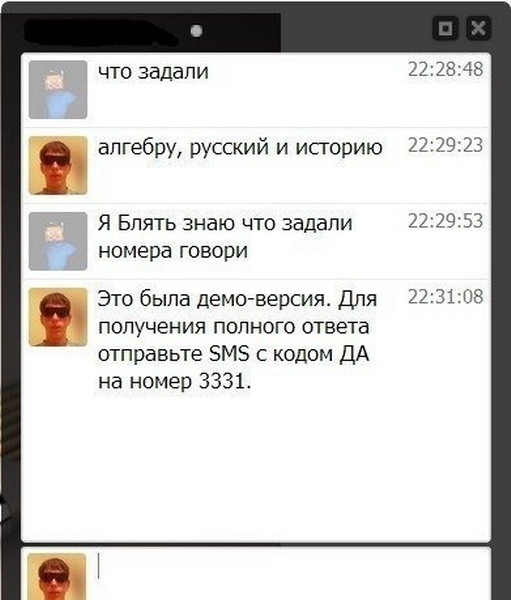511x600 pixels.
Task: Open avatar next to 'что задали' message
Action: (x=58, y=90)
